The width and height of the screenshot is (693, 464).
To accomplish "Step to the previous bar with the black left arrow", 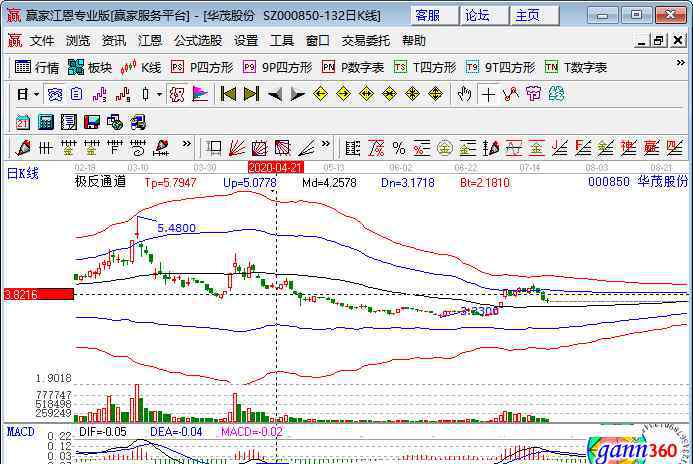I will 274,94.
